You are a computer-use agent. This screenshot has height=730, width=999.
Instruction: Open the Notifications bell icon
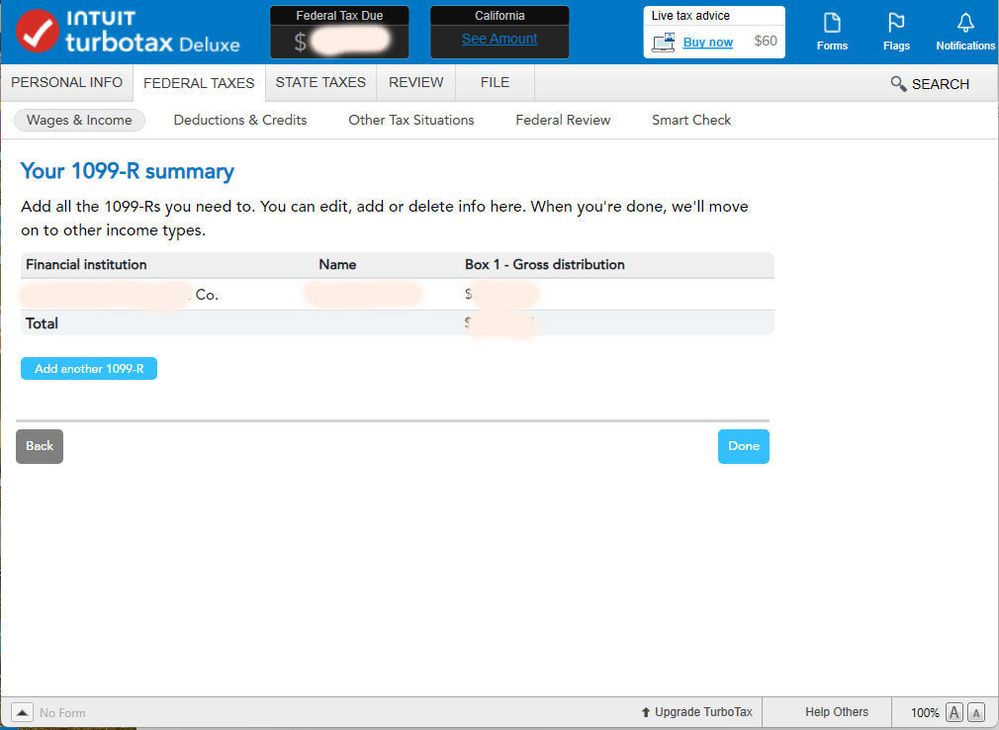pyautogui.click(x=965, y=24)
